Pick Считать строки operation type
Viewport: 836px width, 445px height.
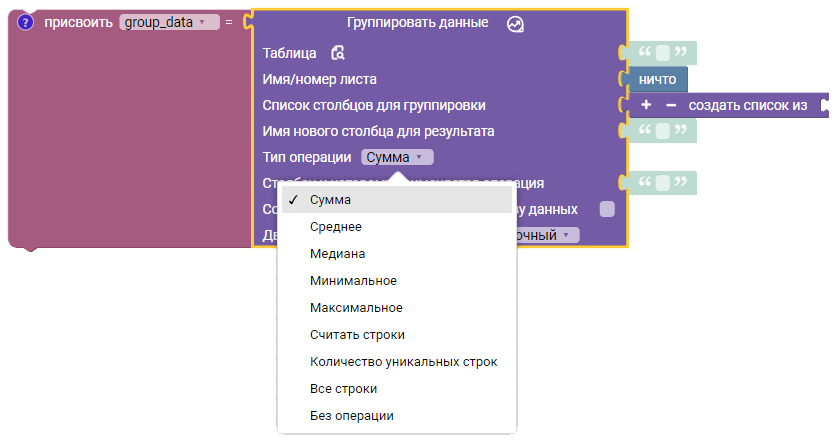[x=397, y=335]
